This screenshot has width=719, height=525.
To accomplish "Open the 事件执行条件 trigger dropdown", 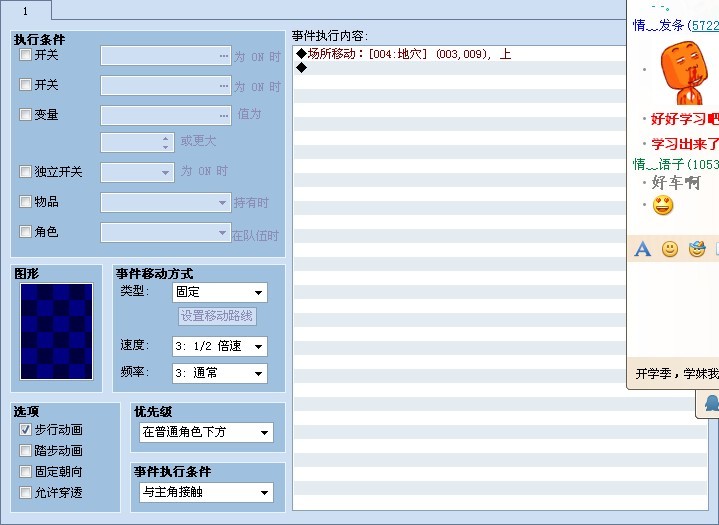I will (x=206, y=492).
